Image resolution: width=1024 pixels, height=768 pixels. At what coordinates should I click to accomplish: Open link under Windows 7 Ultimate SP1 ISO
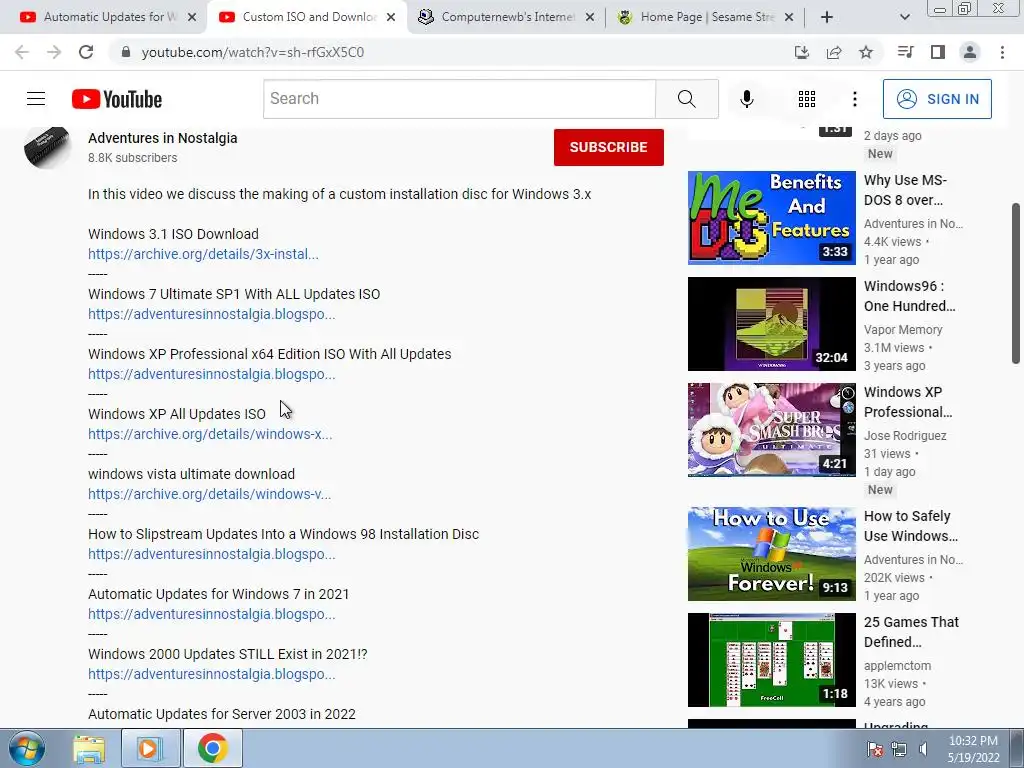tap(212, 314)
